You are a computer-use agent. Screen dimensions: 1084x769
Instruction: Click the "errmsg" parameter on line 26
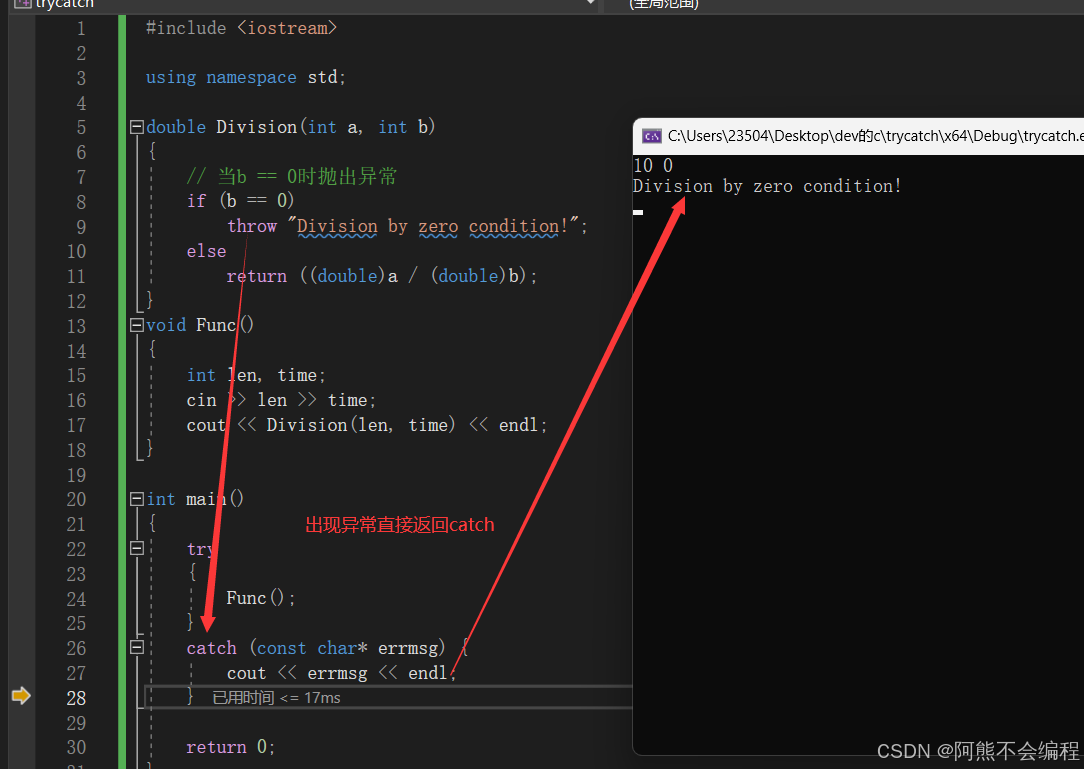click(x=408, y=648)
